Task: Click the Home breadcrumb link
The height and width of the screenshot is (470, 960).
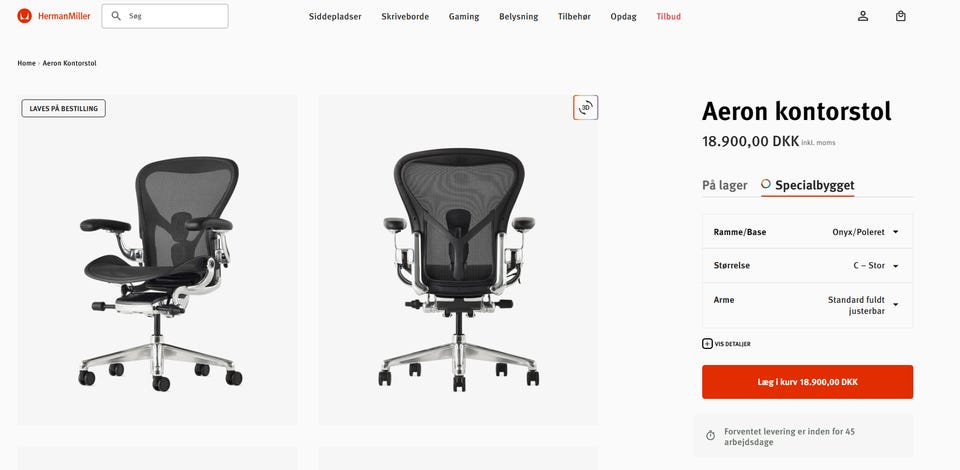Action: tap(26, 63)
